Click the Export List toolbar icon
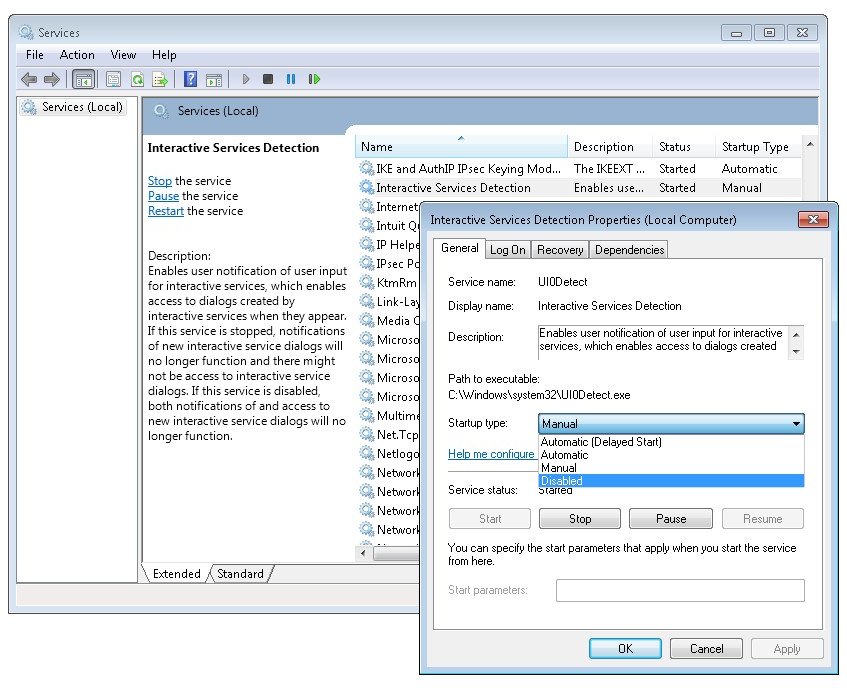847x688 pixels. tap(160, 79)
